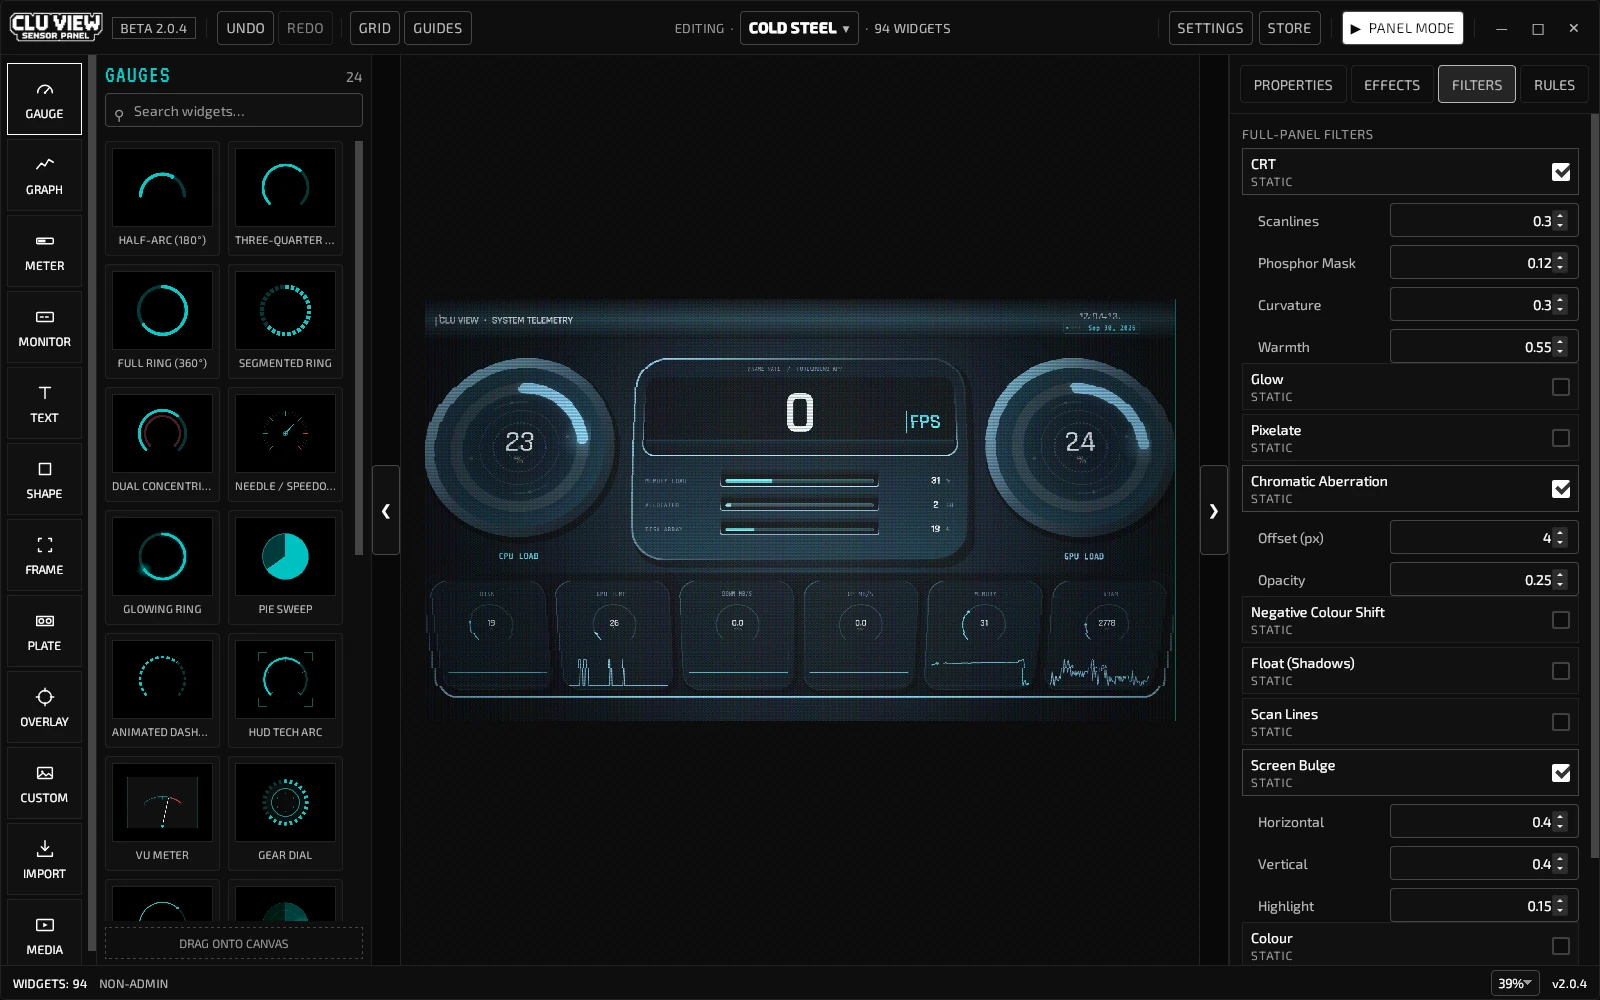The height and width of the screenshot is (1000, 1600).
Task: Collapse the right properties panel arrow
Action: coord(1213,510)
